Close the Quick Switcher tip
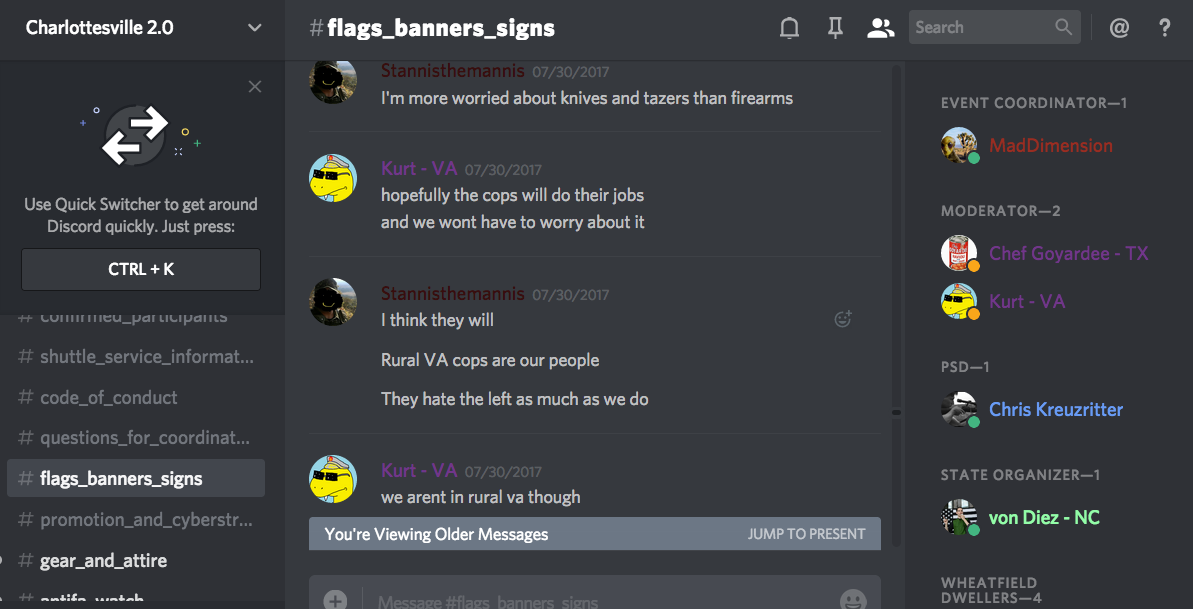Image resolution: width=1193 pixels, height=609 pixels. coord(255,87)
